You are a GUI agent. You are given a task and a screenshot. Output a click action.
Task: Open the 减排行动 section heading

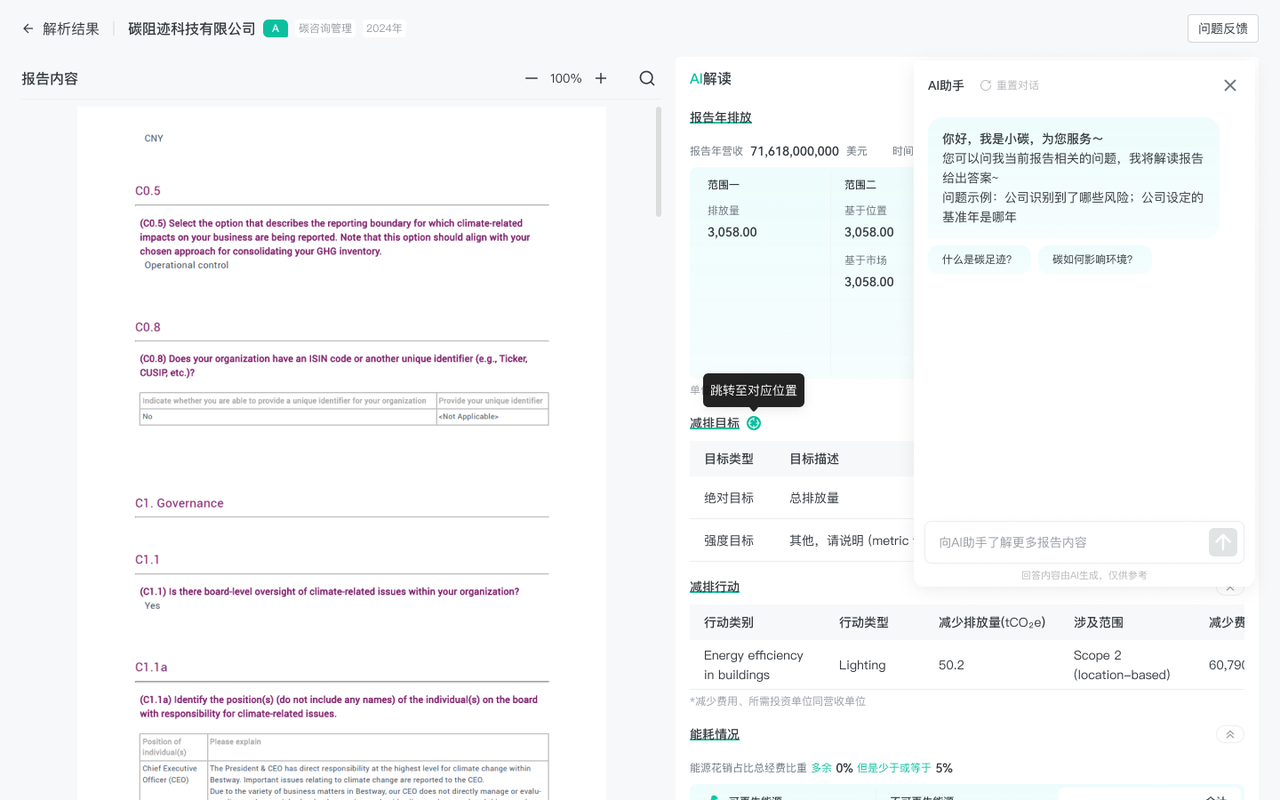714,587
